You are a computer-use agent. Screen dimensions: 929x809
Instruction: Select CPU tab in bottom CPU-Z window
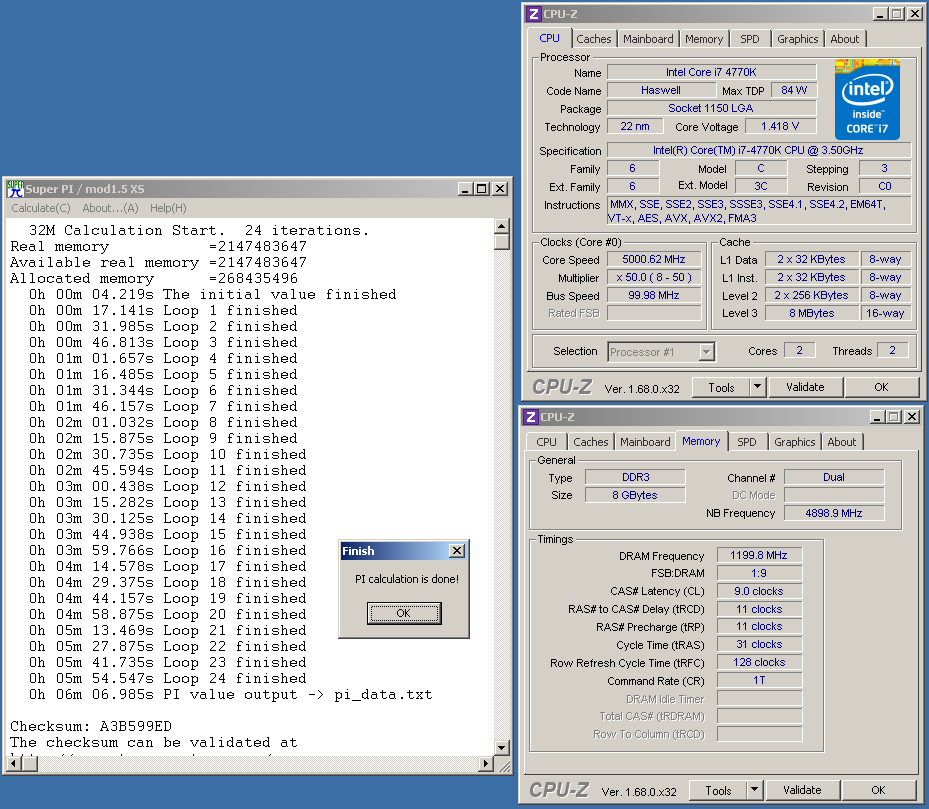coord(546,442)
